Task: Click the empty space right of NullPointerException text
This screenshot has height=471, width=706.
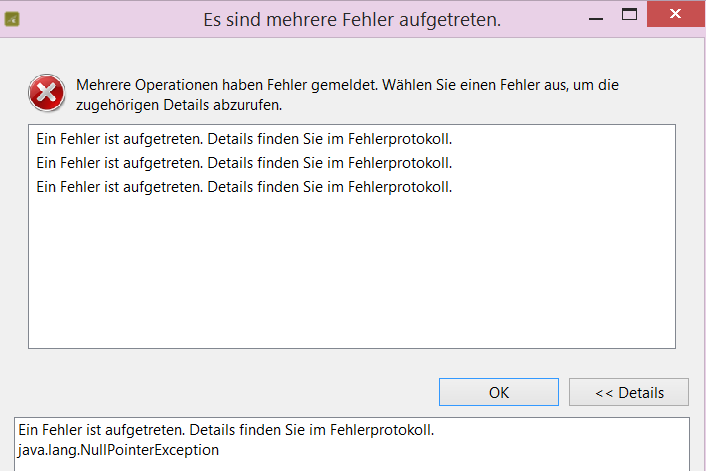Action: click(x=450, y=450)
